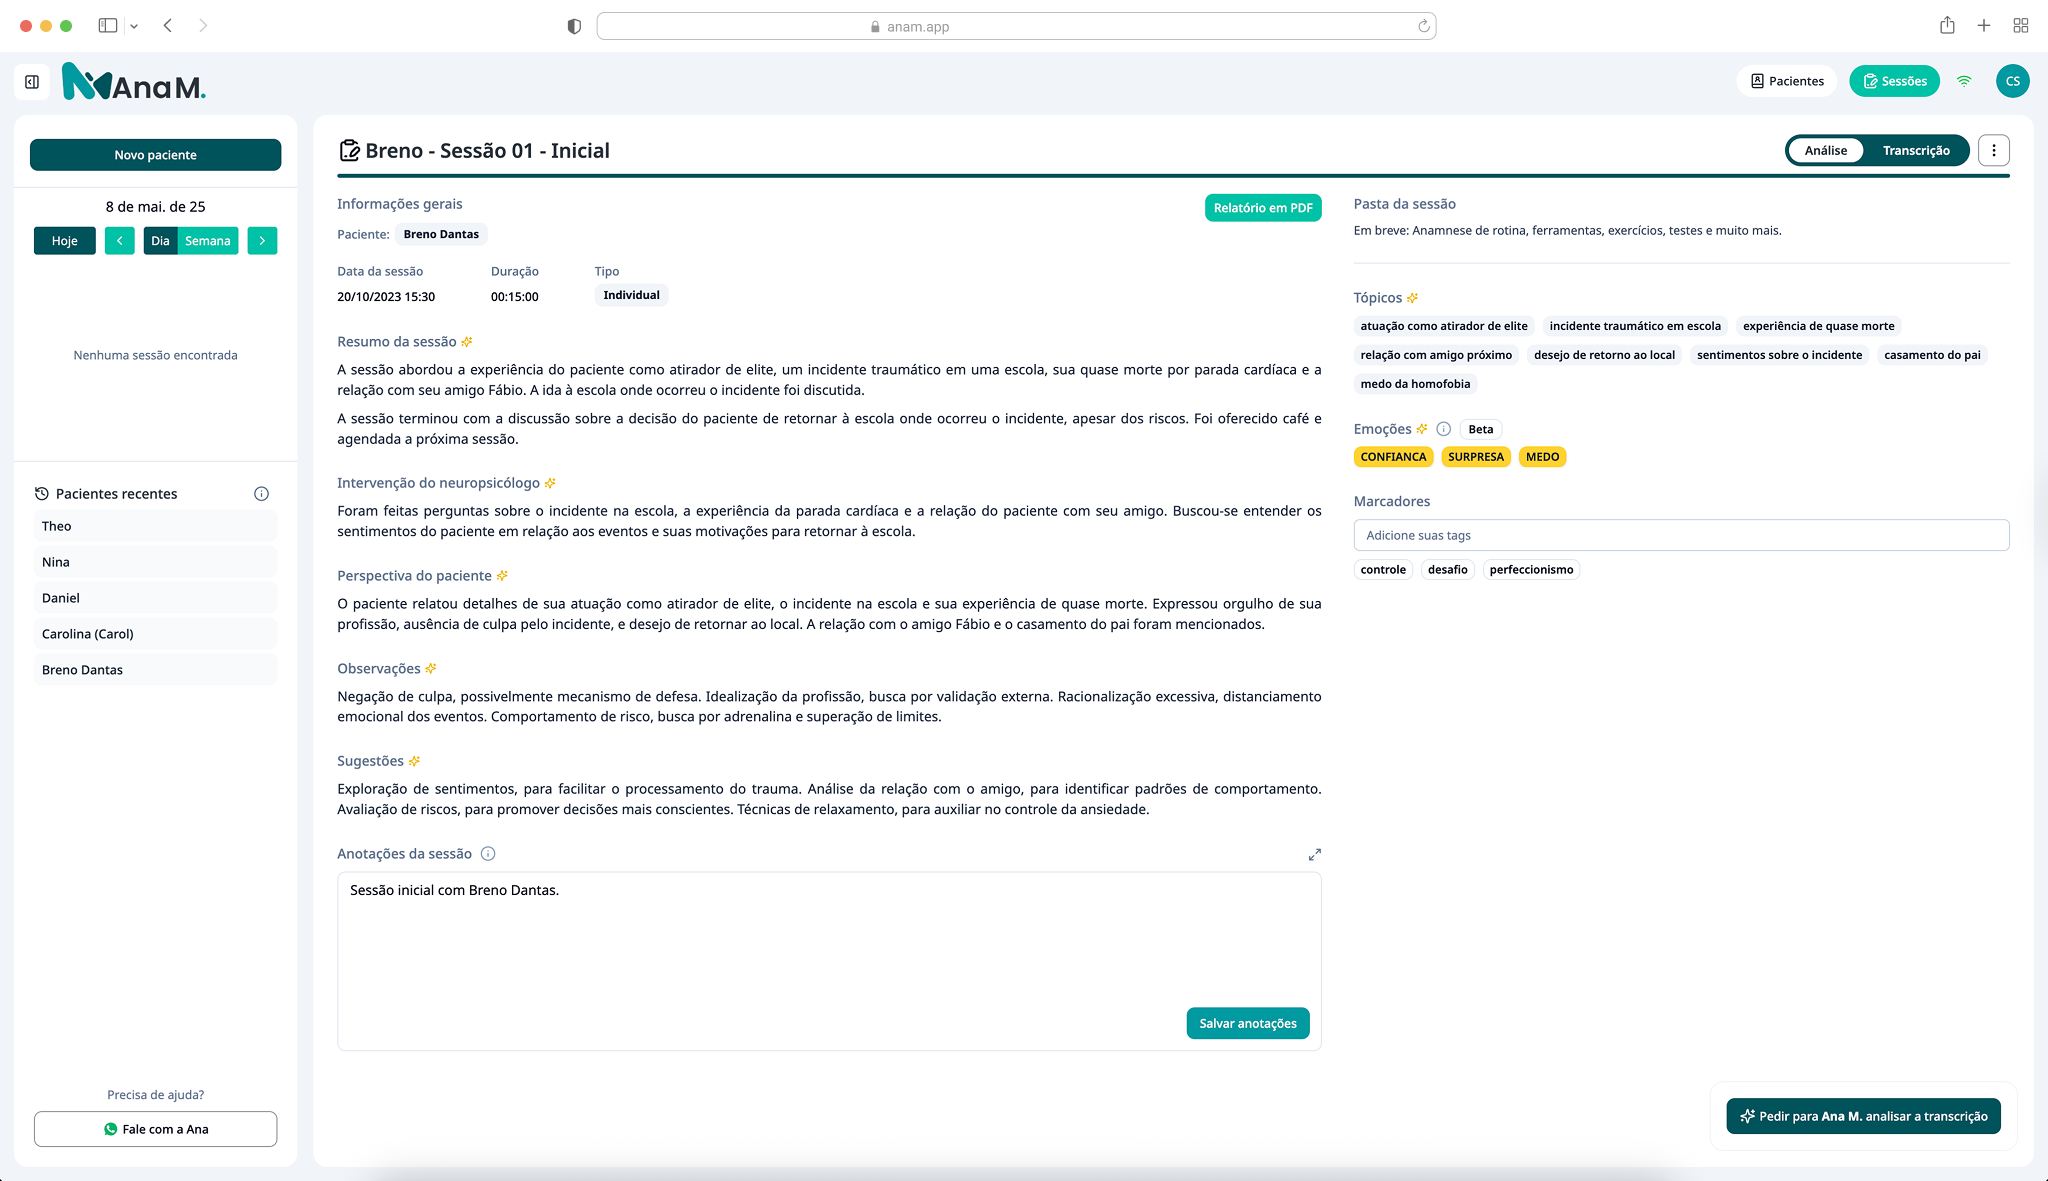
Task: Collapse the AnaM sidebar panel icon
Action: click(x=32, y=82)
